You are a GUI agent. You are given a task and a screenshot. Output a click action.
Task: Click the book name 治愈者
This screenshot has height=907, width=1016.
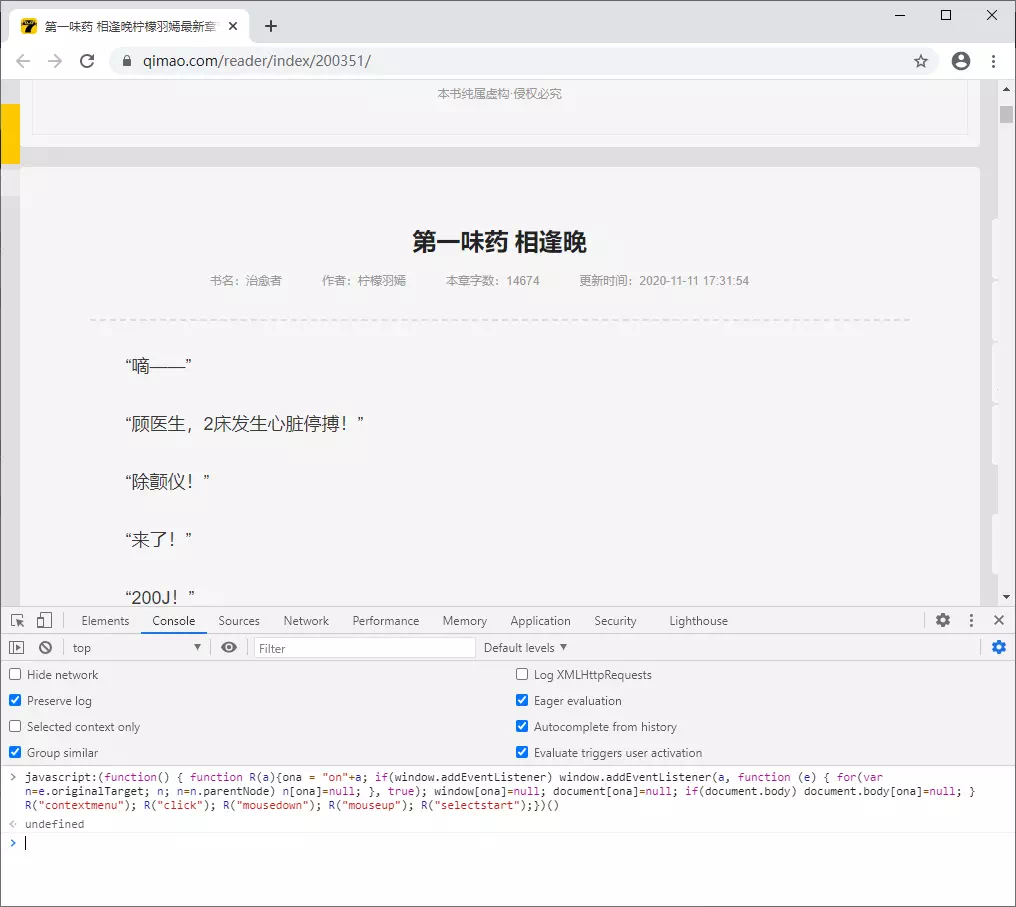263,281
